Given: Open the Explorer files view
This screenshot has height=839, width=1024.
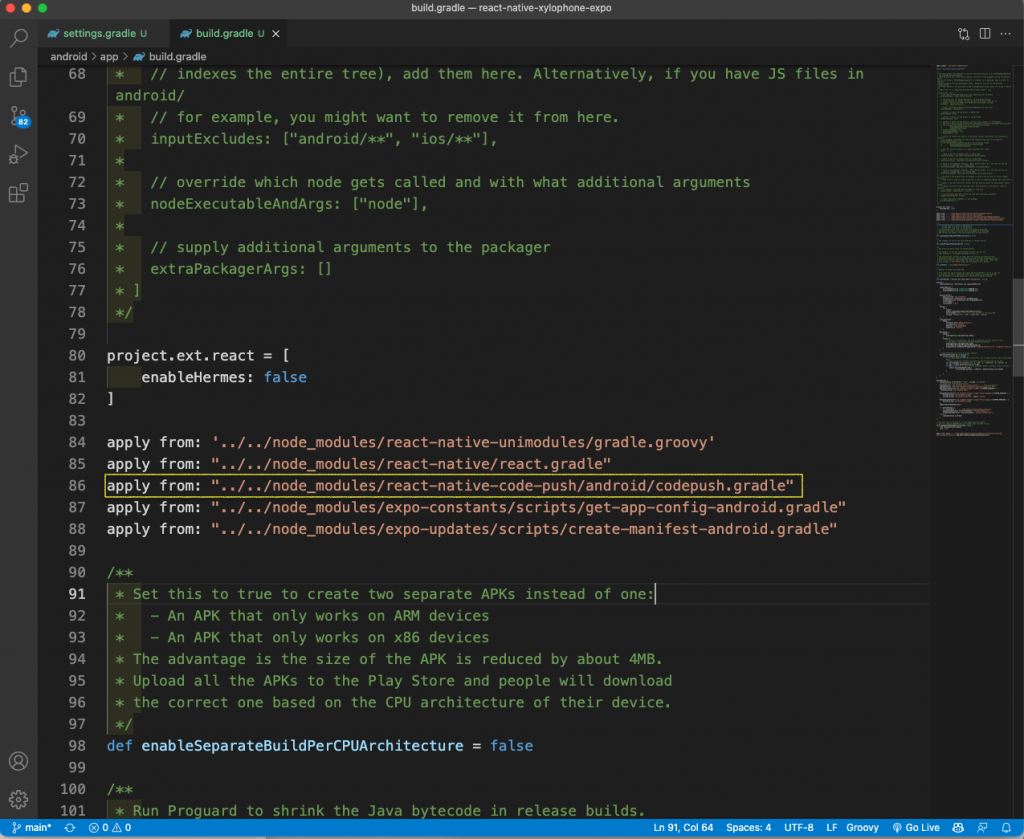Looking at the screenshot, I should 18,77.
